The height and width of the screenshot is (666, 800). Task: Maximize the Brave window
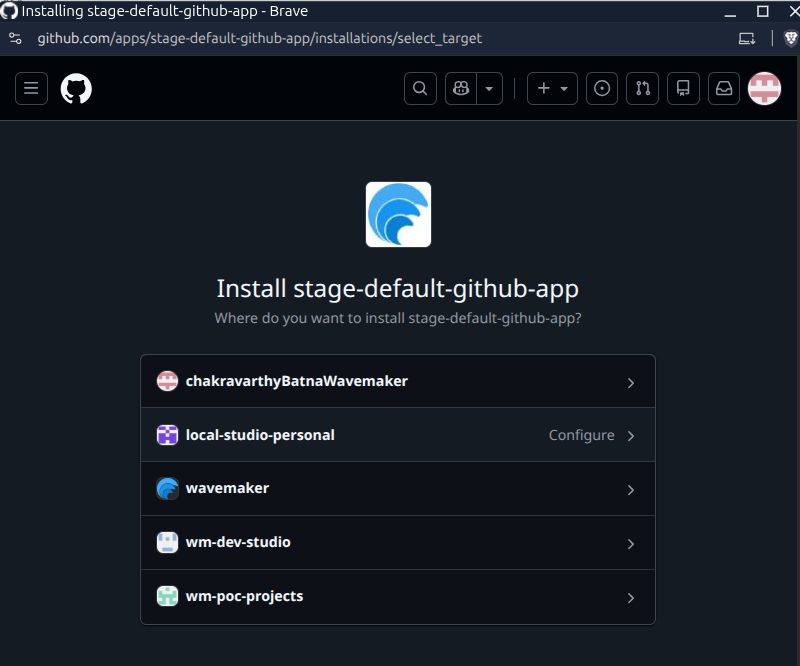(x=763, y=11)
